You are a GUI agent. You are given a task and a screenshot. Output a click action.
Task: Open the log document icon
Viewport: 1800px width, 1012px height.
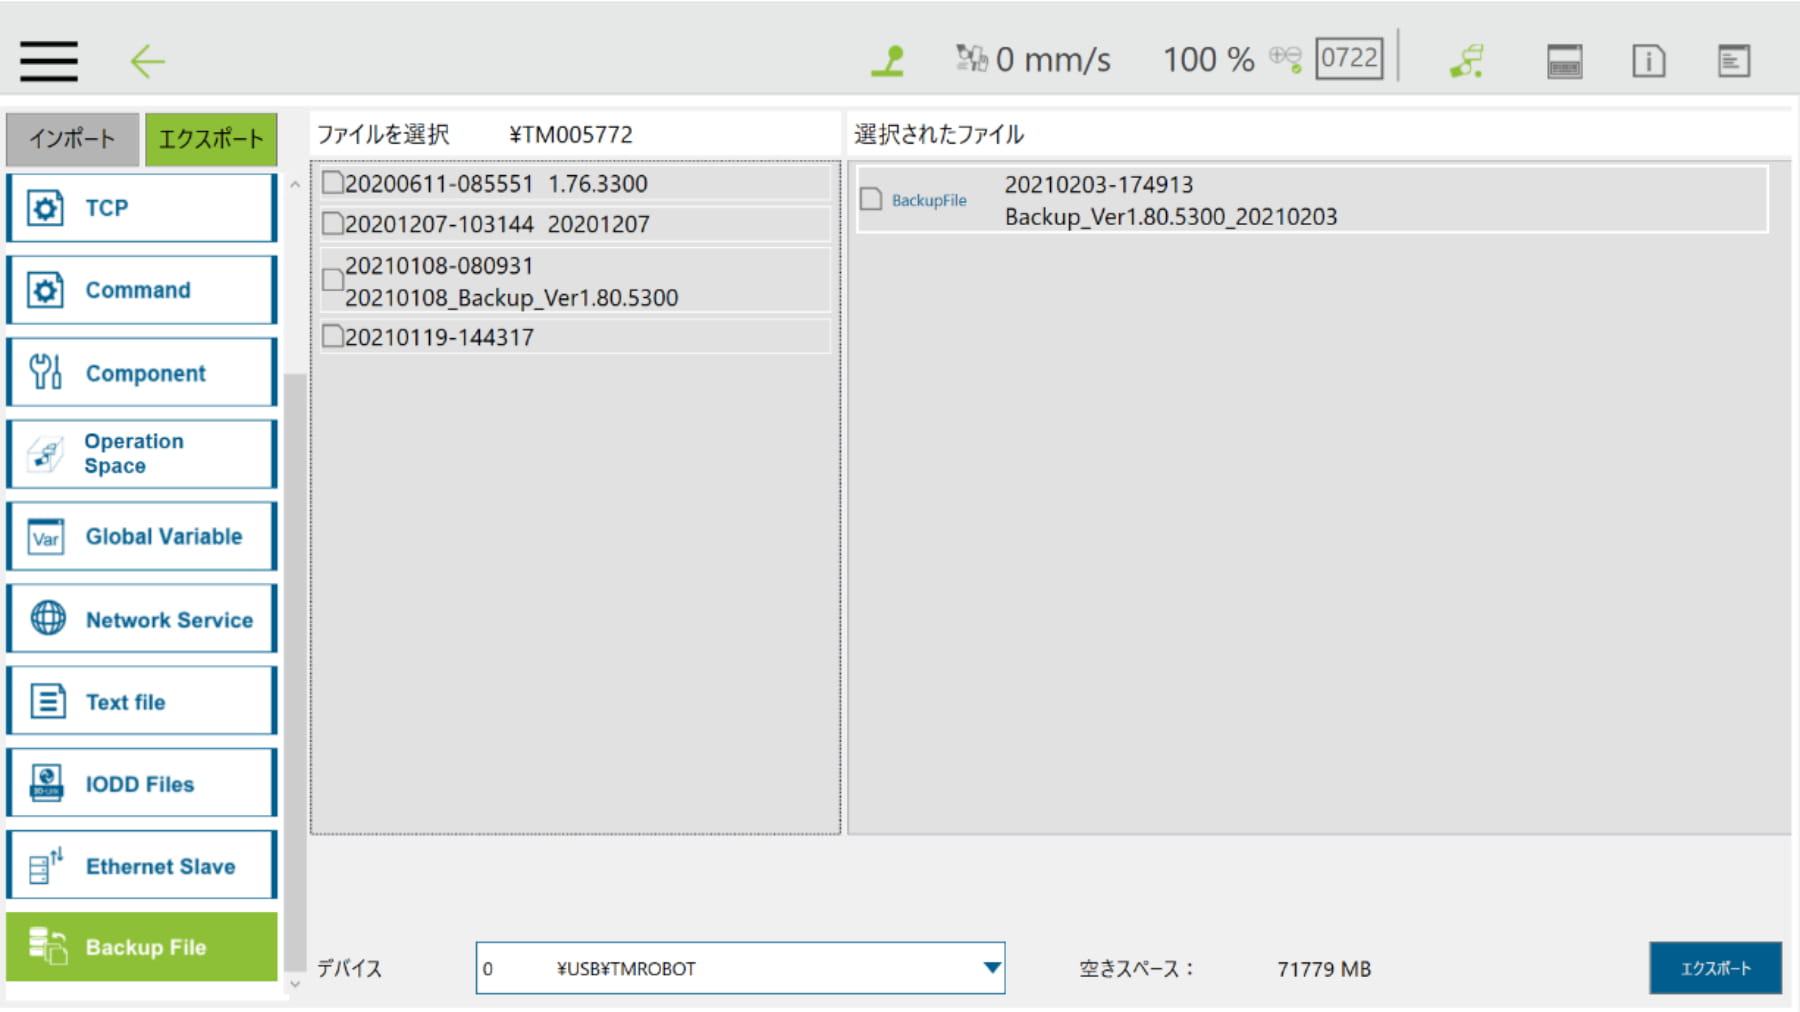click(x=1734, y=61)
